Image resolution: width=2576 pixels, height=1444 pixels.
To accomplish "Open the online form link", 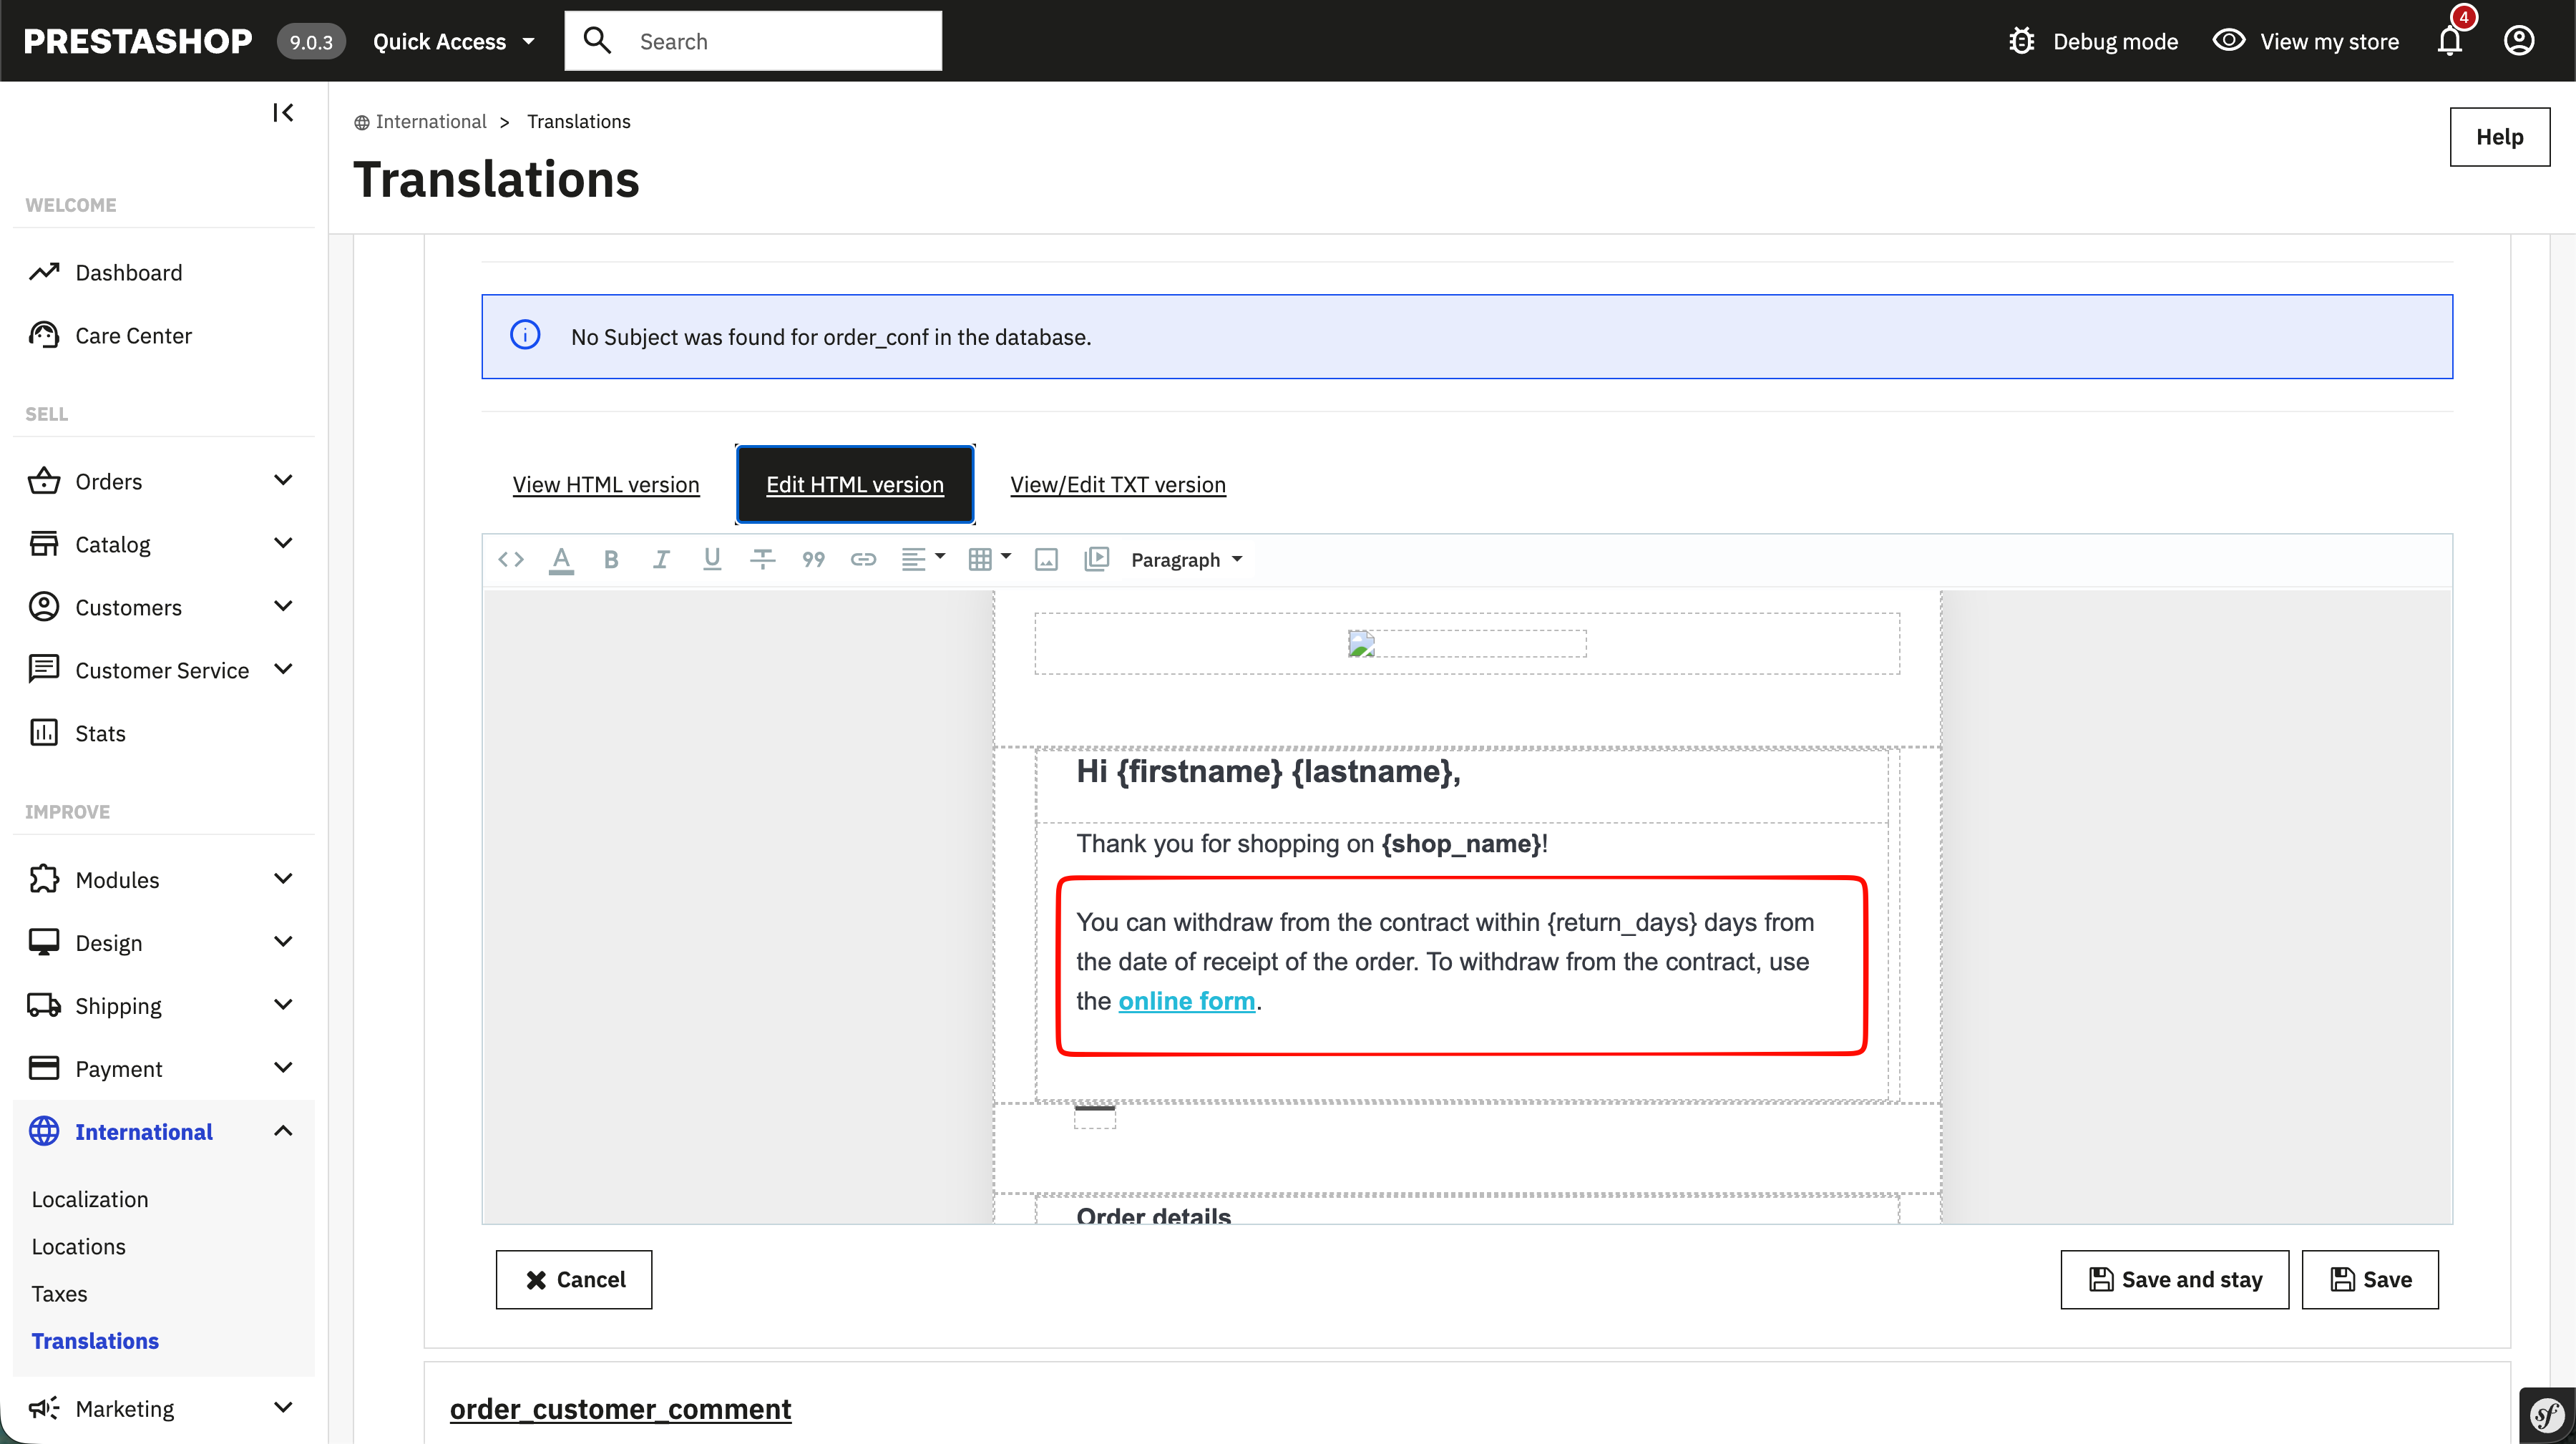I will point(1186,1001).
